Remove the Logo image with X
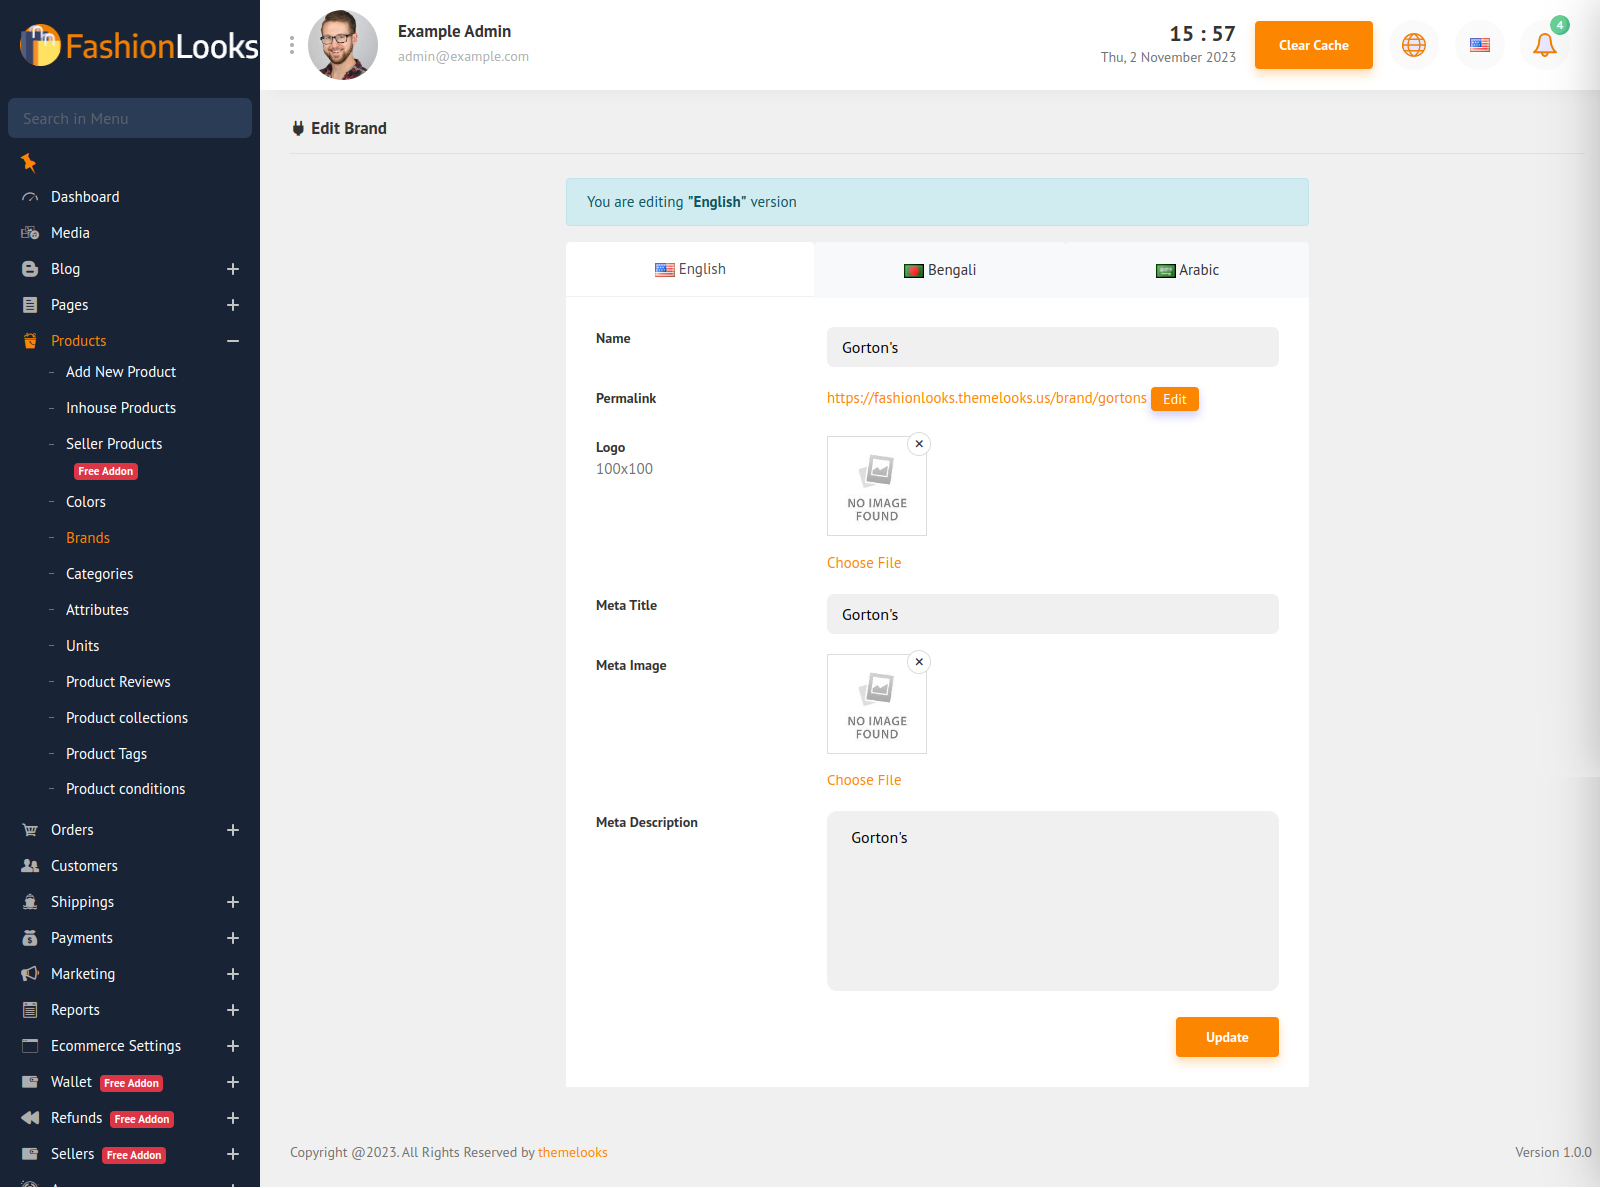 (x=919, y=444)
